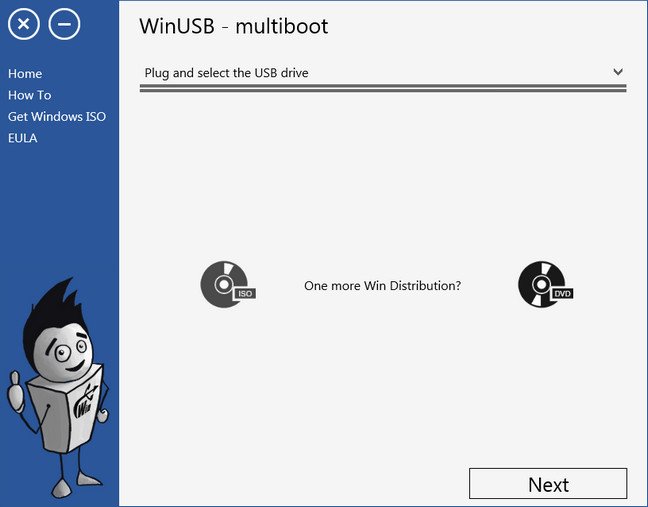Go to the Home page in the sidebar
648x507 pixels.
click(x=25, y=74)
